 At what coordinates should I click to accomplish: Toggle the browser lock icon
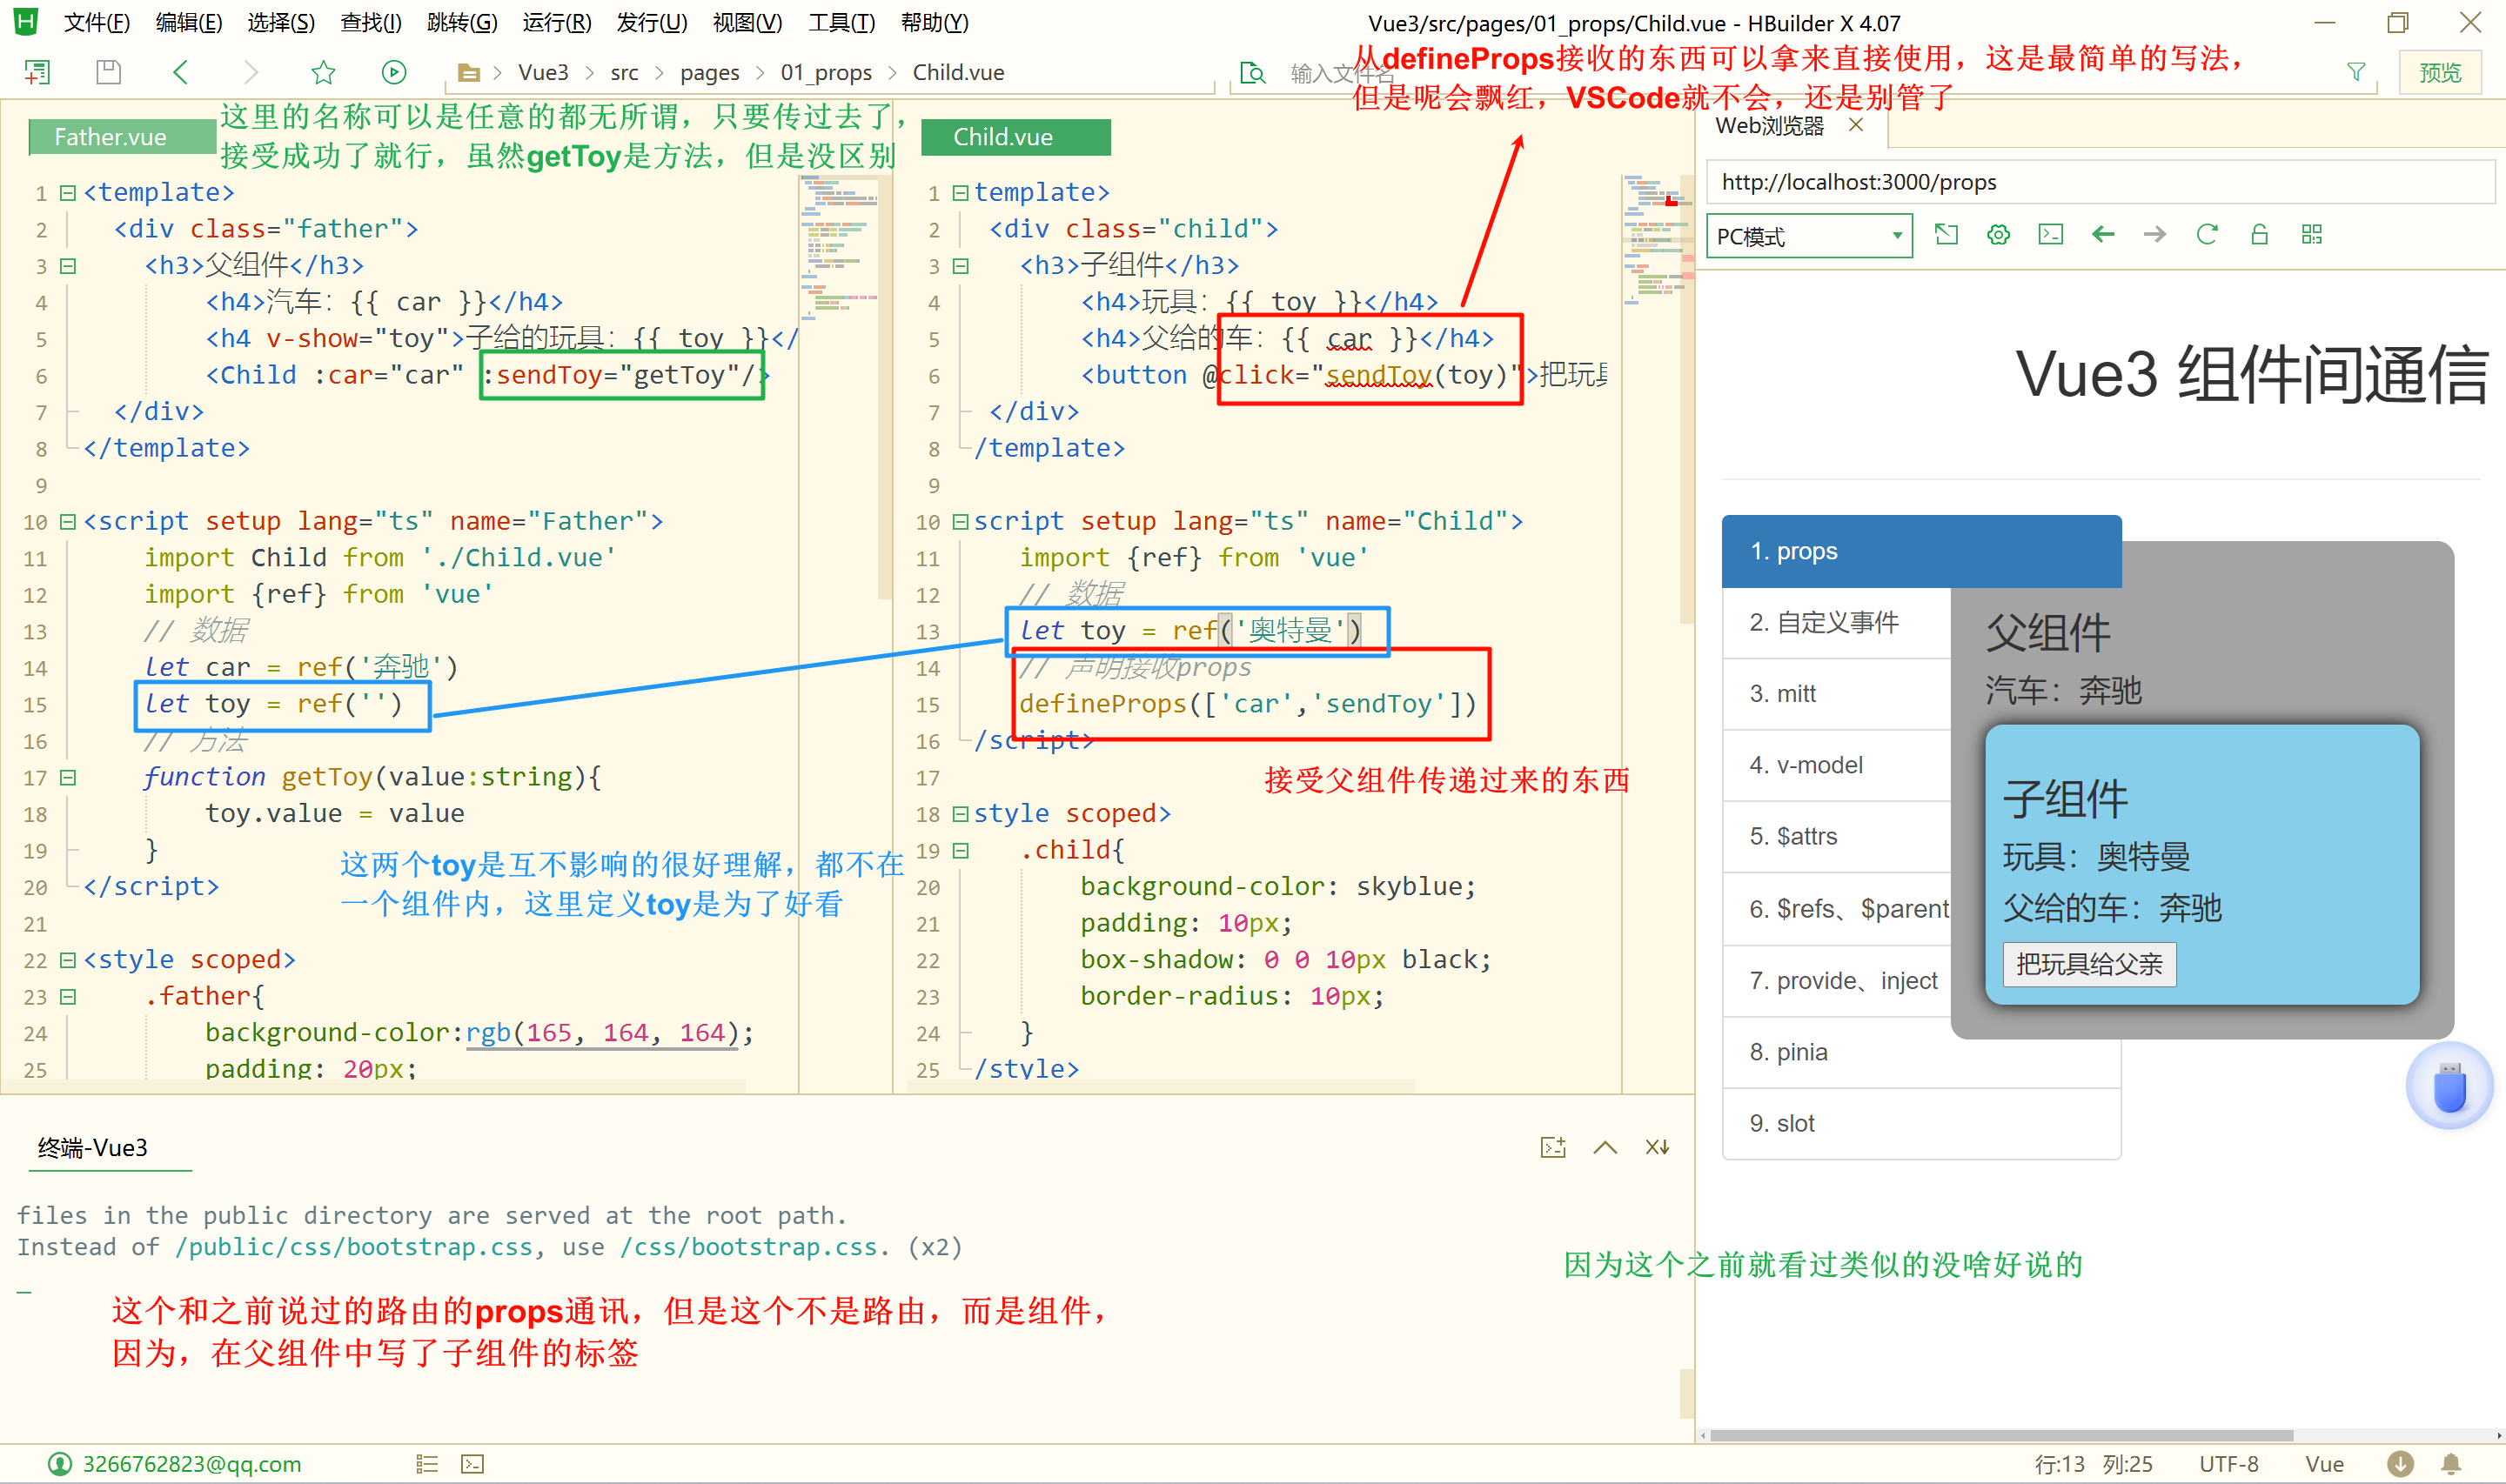click(2259, 235)
